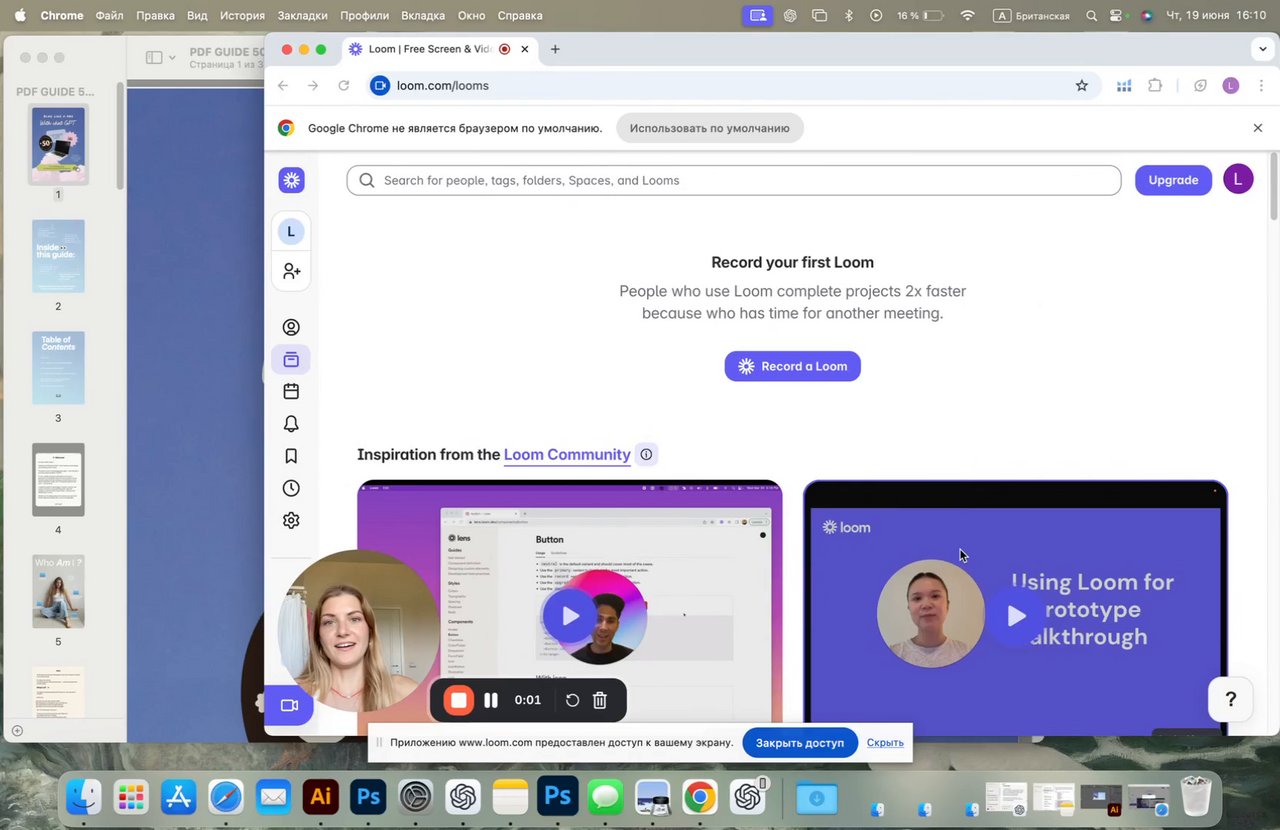Screen dimensions: 1280x830
Task: Click the Loom page vertical scrollbar
Action: click(1273, 187)
